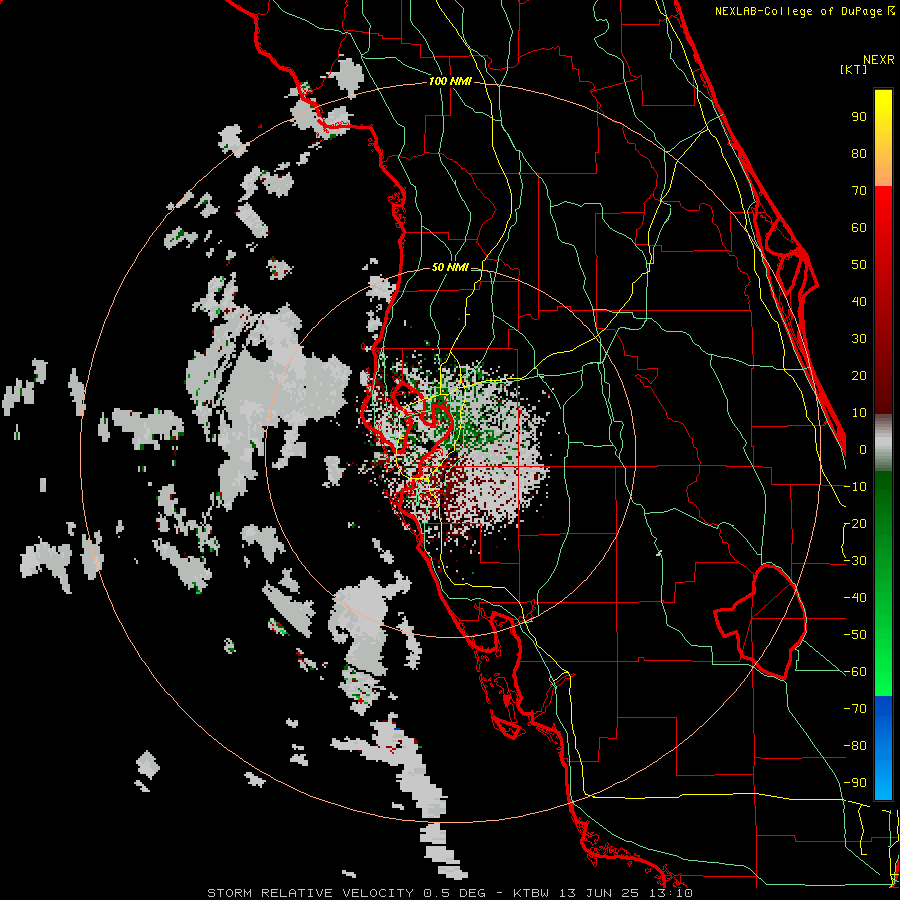The image size is (900, 900).
Task: Click the -20 knot scale label
Action: pyautogui.click(x=855, y=524)
